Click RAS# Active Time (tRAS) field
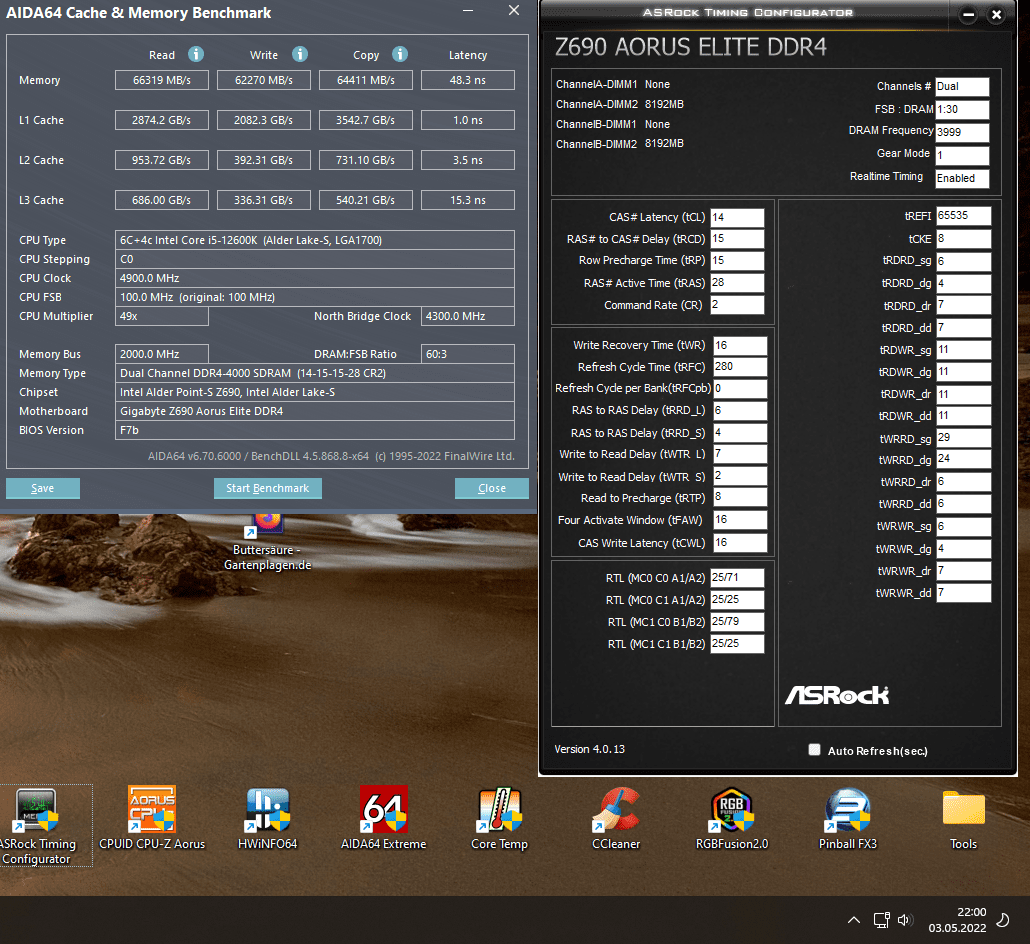Image resolution: width=1030 pixels, height=944 pixels. click(x=737, y=283)
